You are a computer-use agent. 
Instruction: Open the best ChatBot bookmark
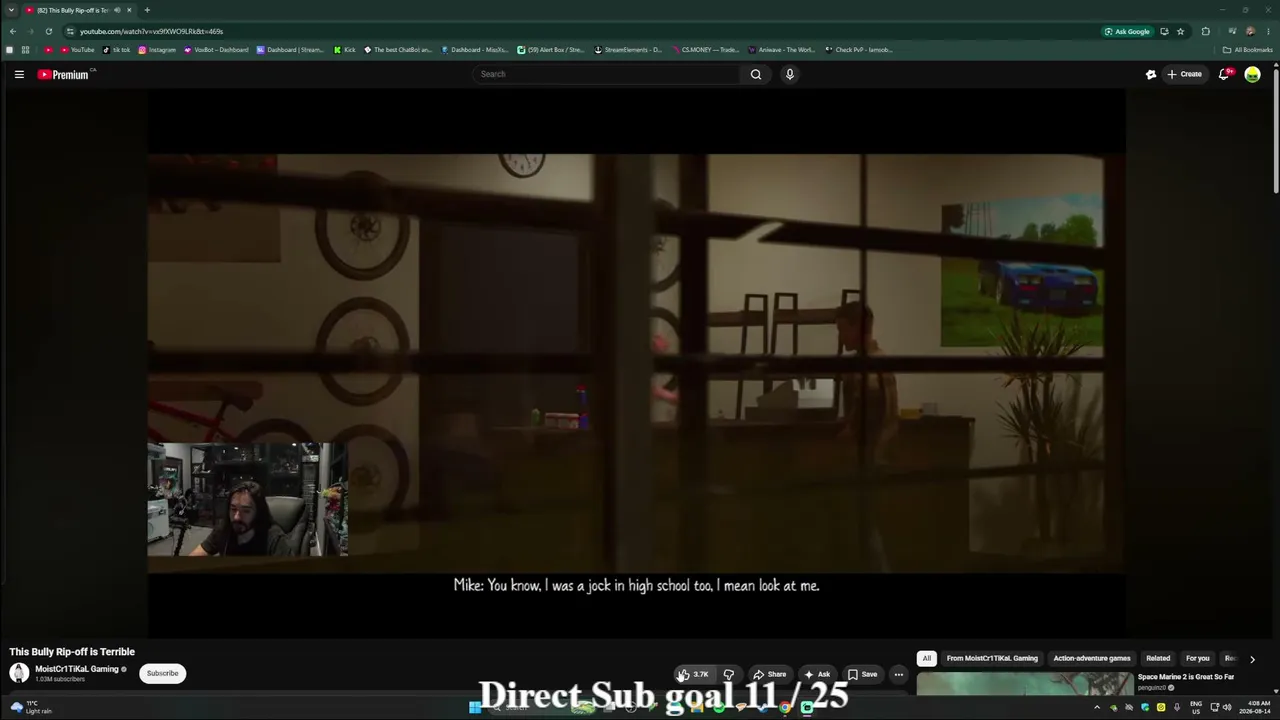pyautogui.click(x=399, y=49)
